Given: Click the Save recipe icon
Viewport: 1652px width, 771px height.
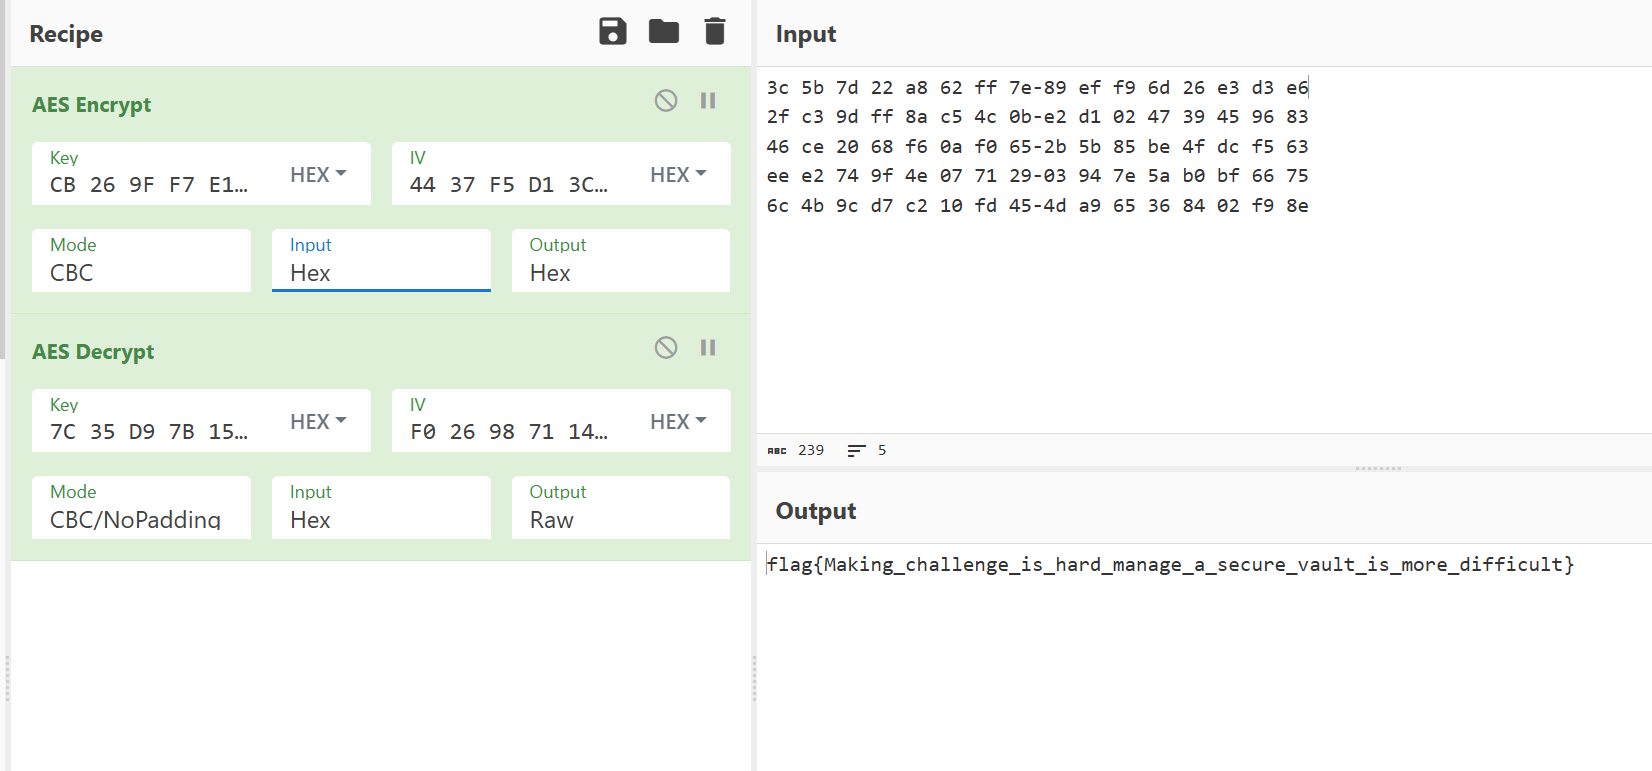Looking at the screenshot, I should (612, 32).
